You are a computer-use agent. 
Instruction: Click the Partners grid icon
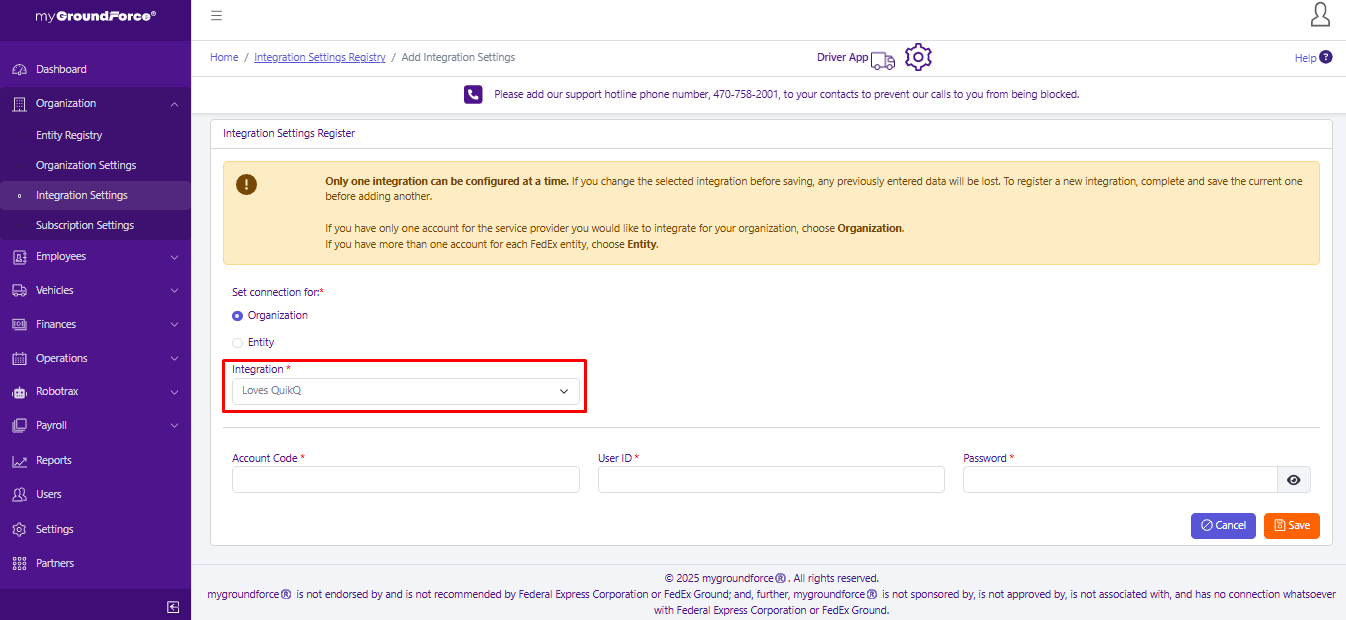pos(19,564)
